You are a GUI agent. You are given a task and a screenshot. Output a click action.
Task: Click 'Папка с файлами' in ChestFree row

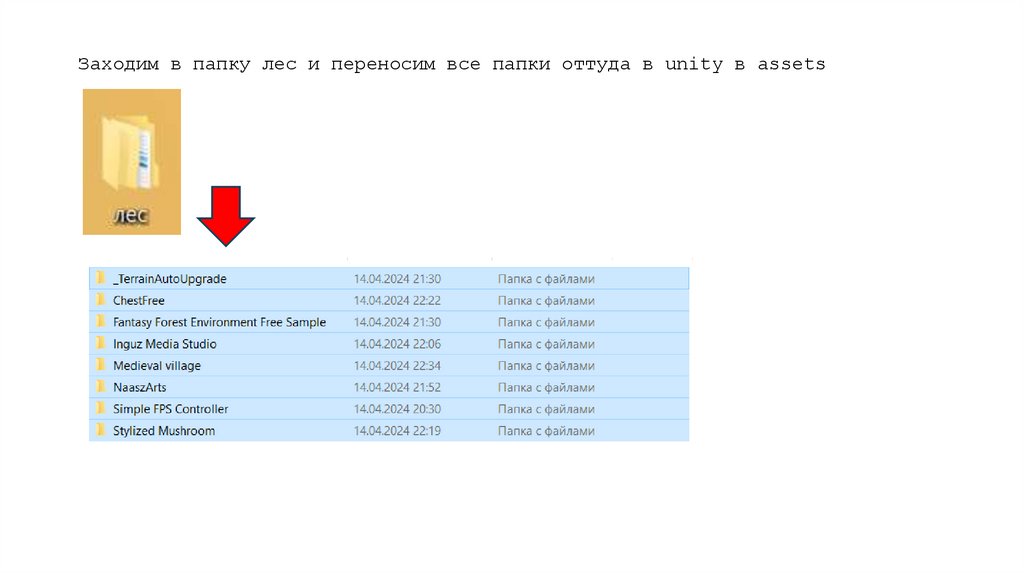[546, 300]
